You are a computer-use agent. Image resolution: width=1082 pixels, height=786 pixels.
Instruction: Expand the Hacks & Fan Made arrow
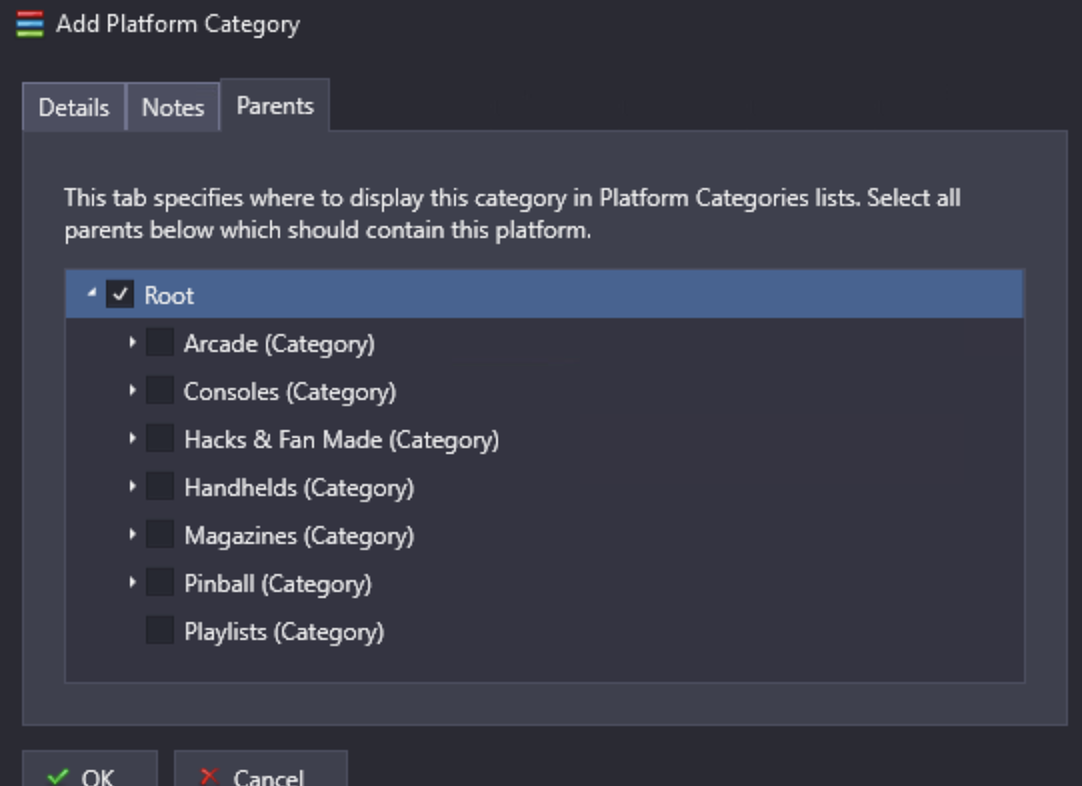tap(132, 438)
